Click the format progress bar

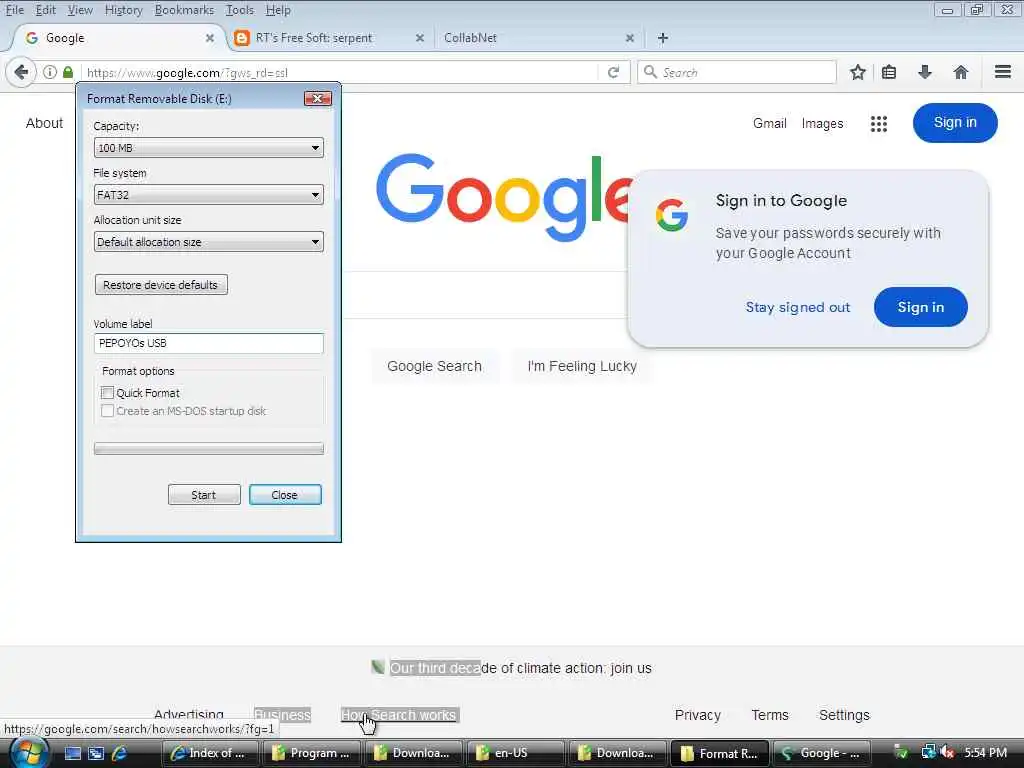coord(208,449)
